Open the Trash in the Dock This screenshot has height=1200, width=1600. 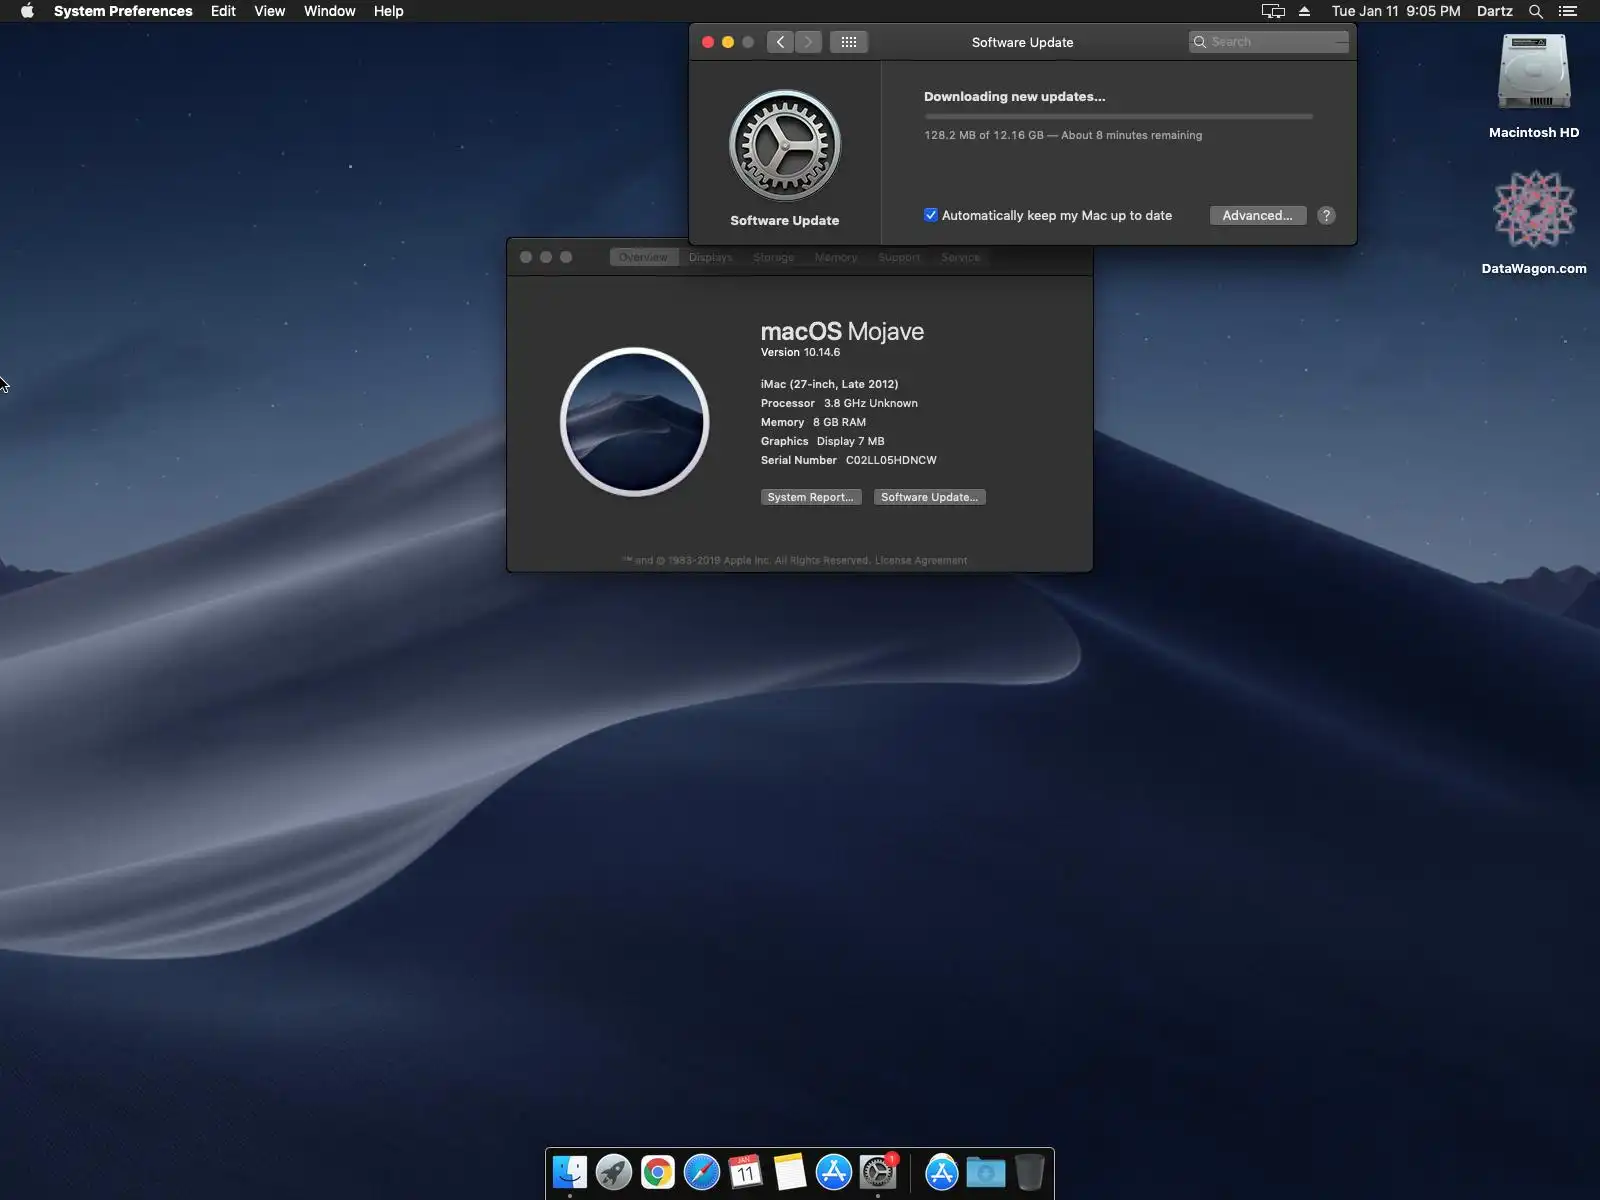(x=1029, y=1172)
